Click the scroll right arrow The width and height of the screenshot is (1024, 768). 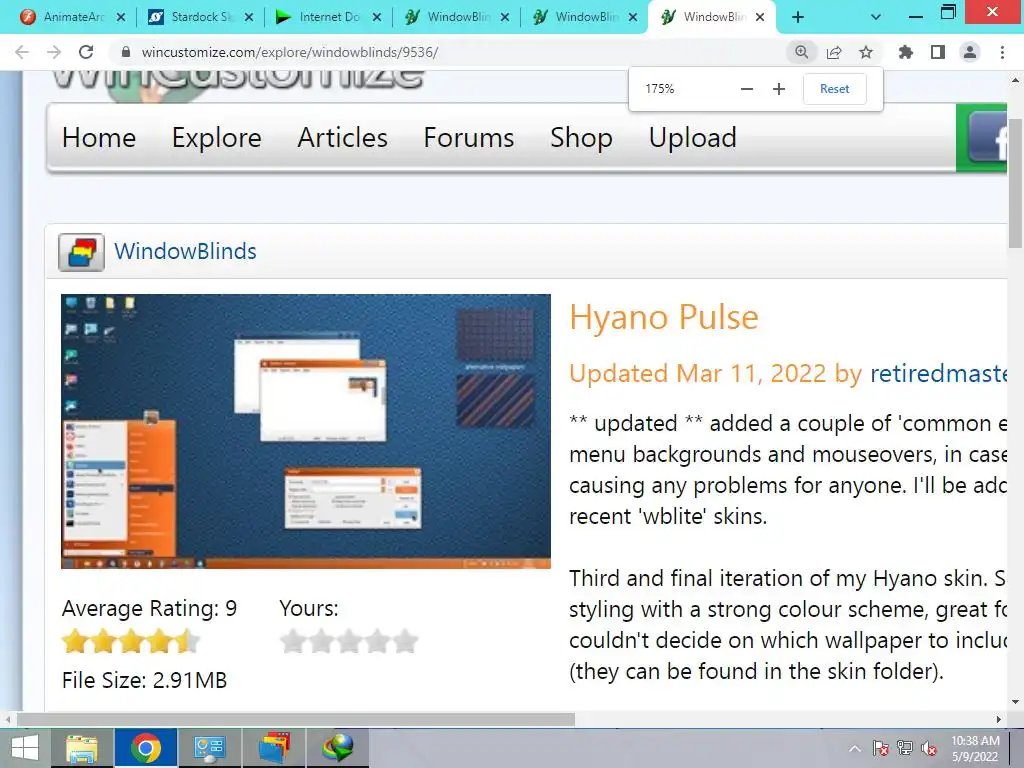click(x=999, y=719)
